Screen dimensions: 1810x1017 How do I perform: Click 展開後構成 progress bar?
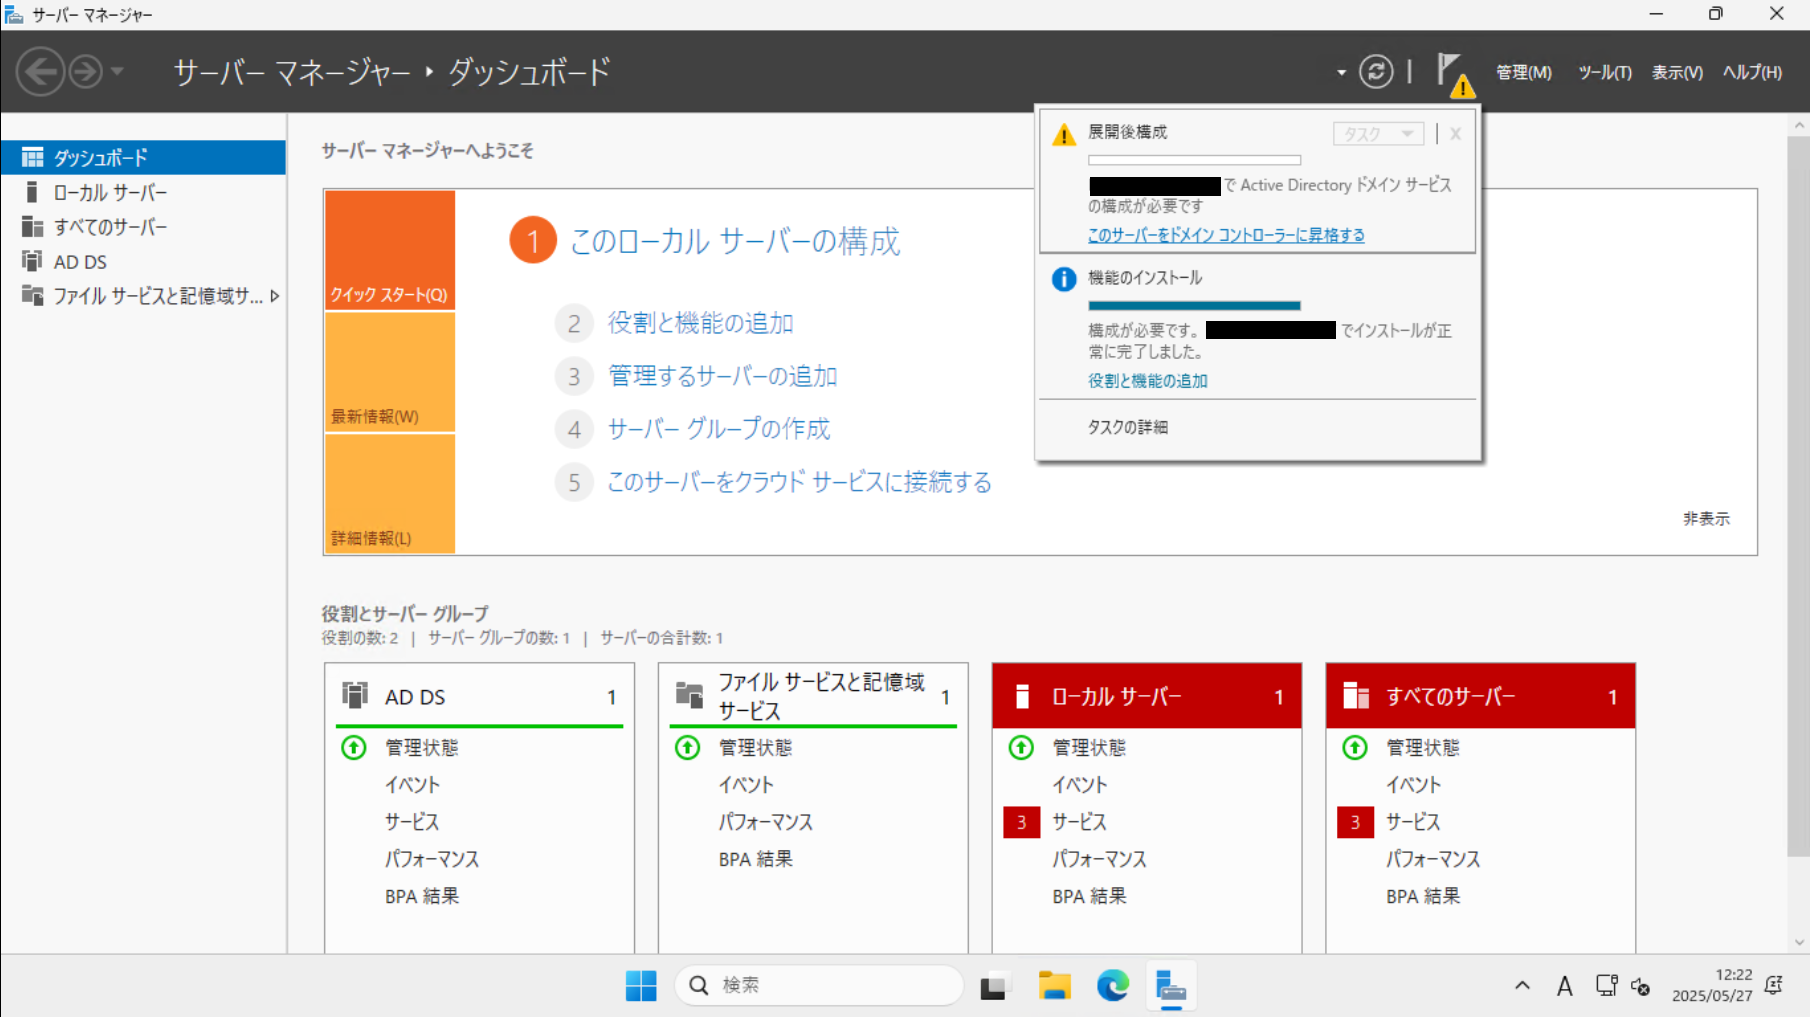pyautogui.click(x=1194, y=160)
